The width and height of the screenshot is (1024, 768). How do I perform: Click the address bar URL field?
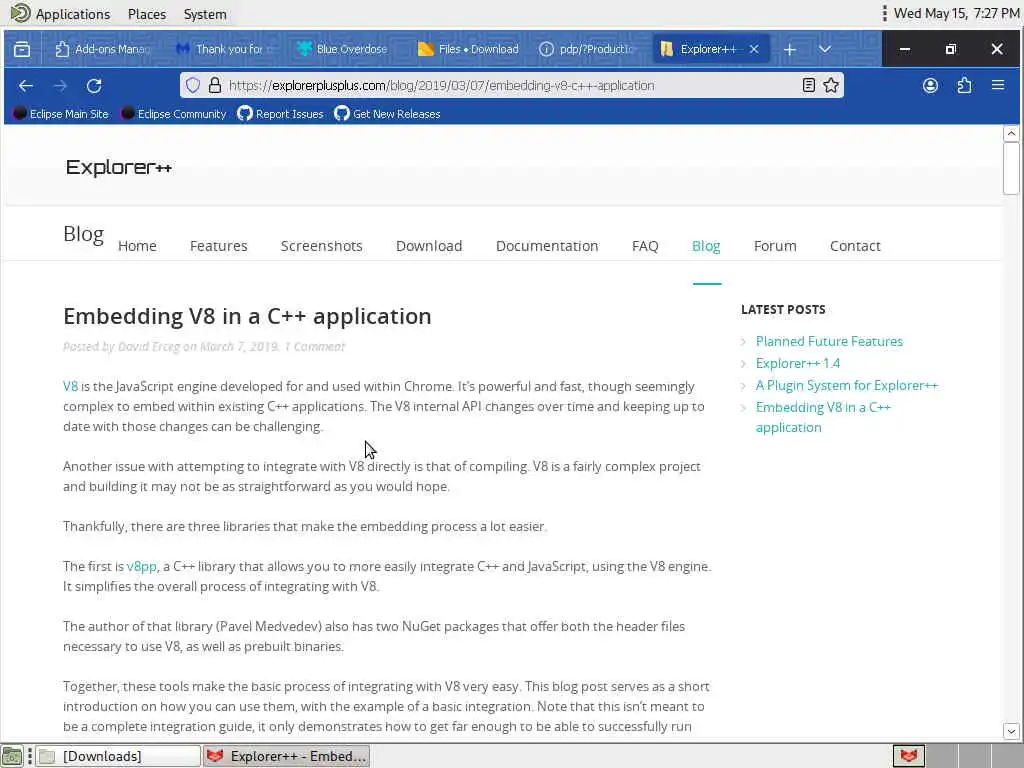pyautogui.click(x=509, y=86)
